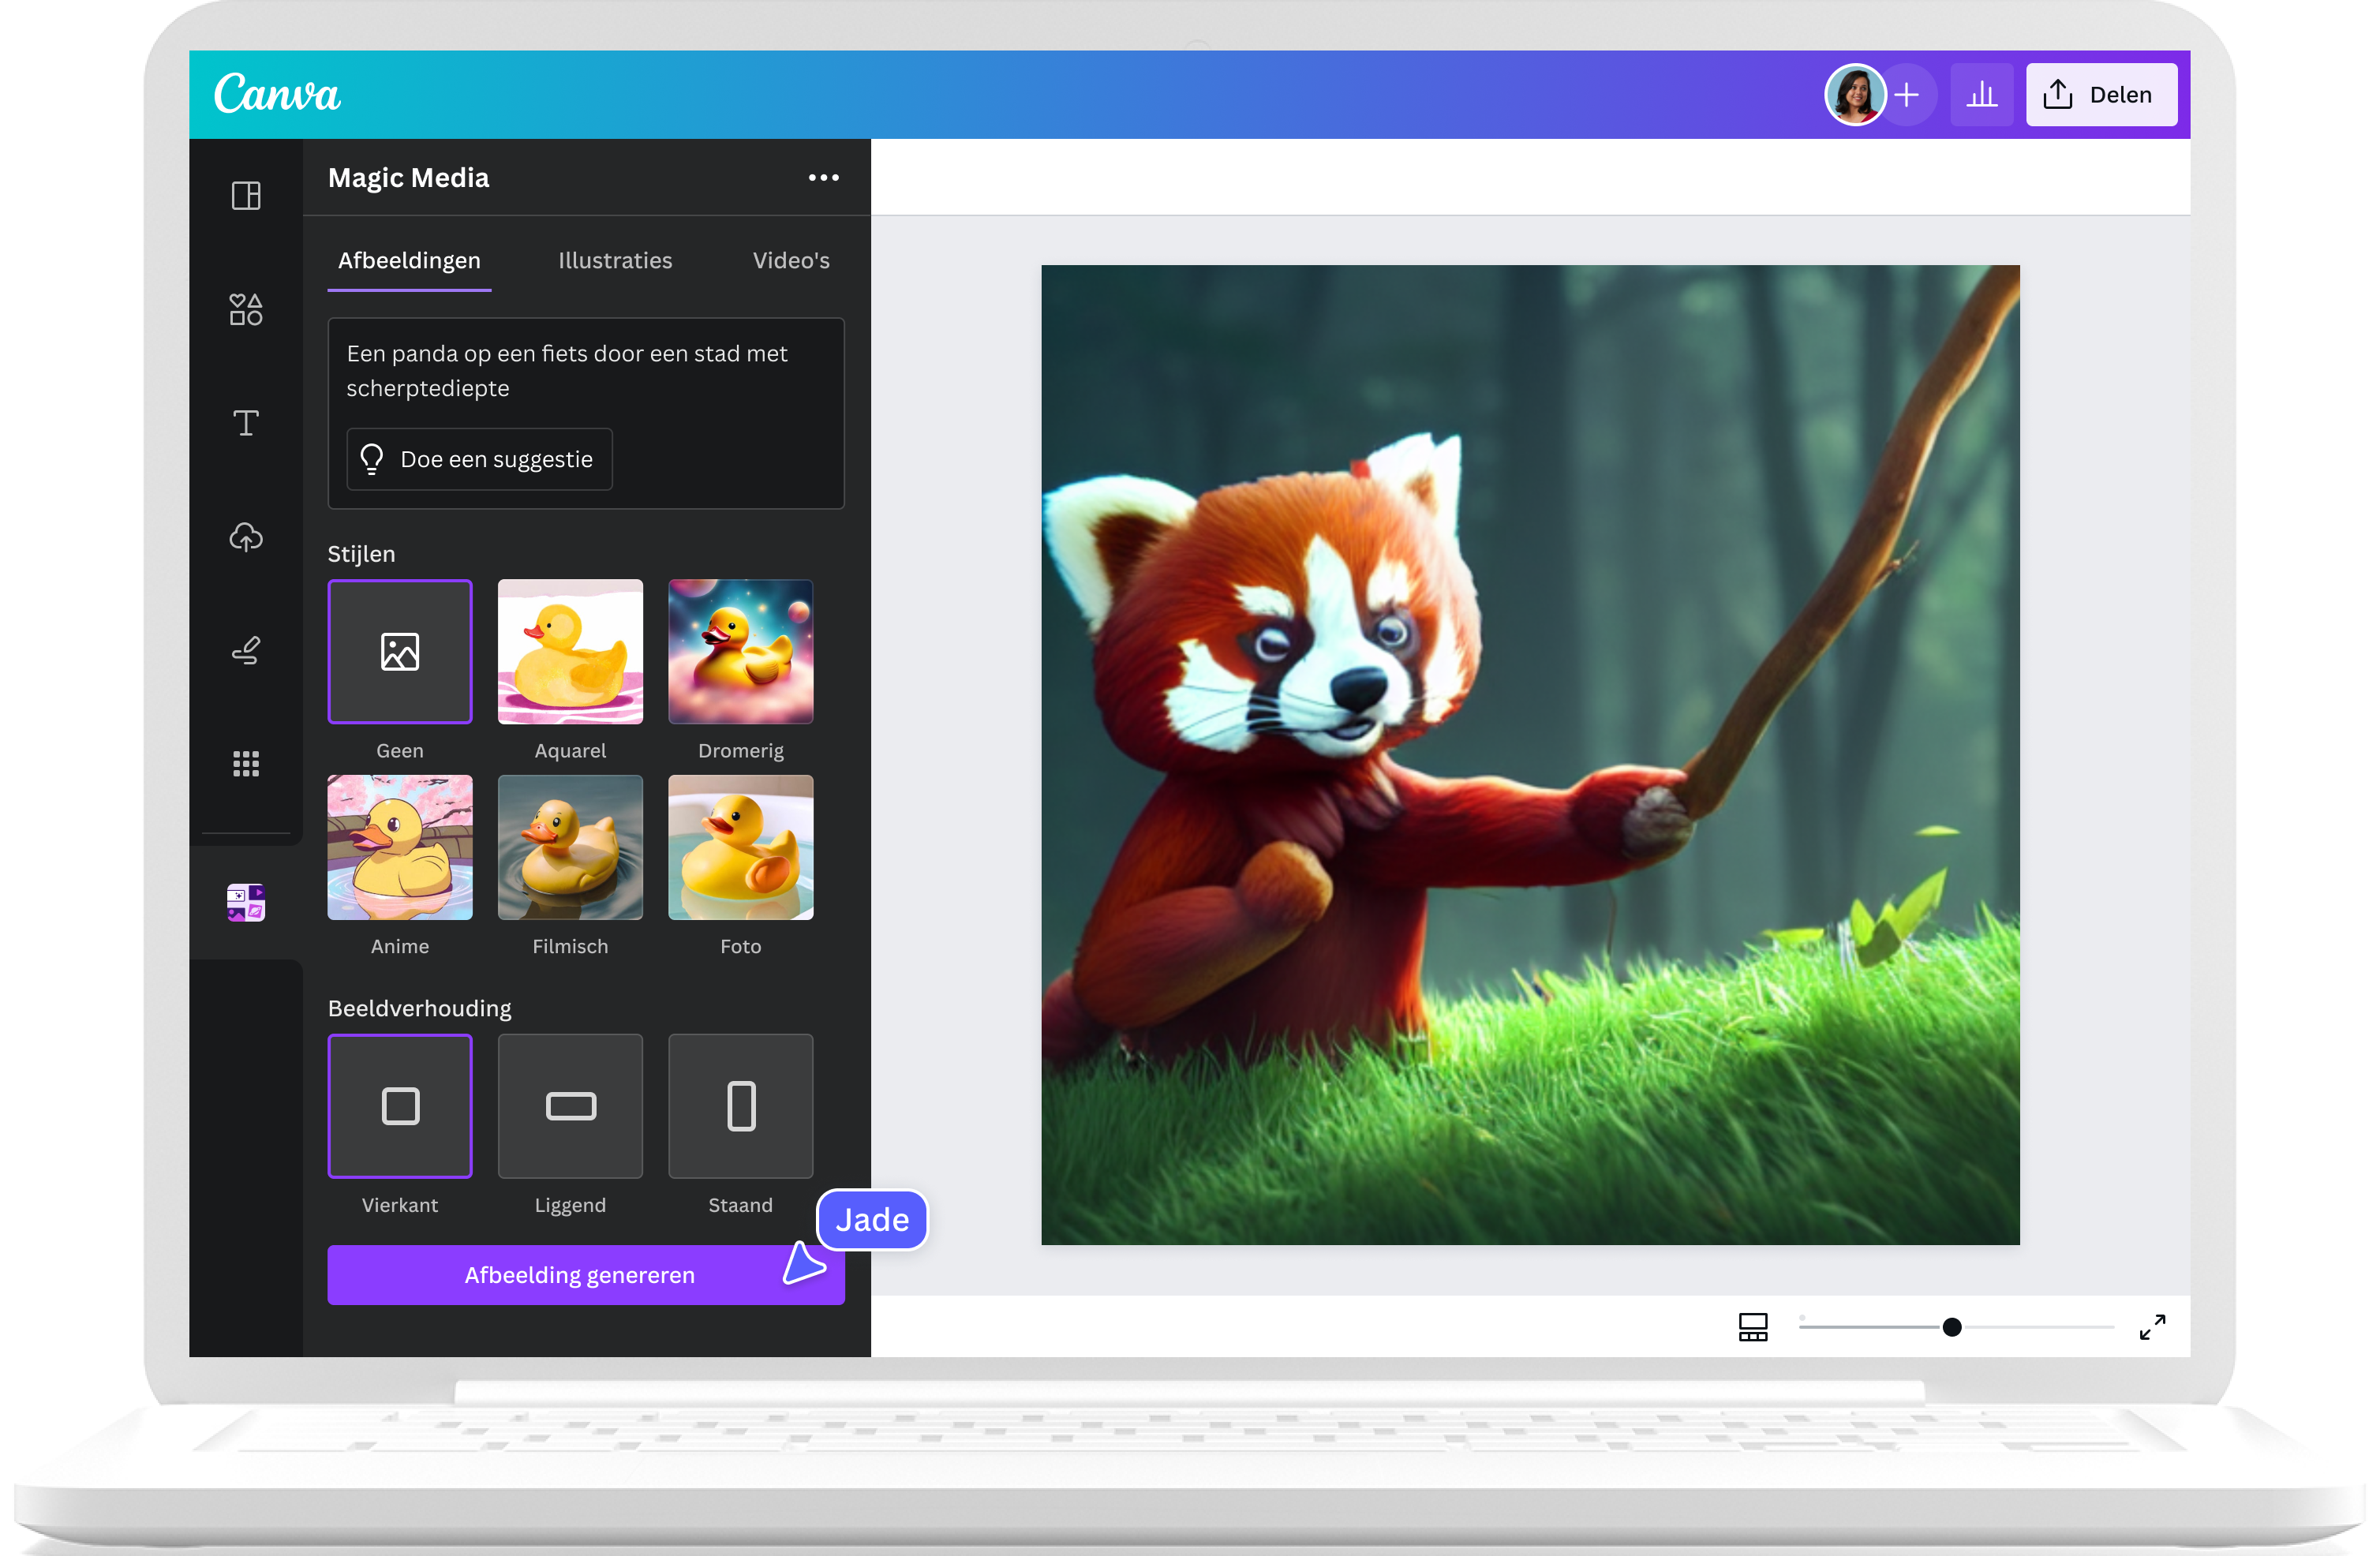Viewport: 2380px width, 1556px height.
Task: Open the Design templates panel icon
Action: pyautogui.click(x=245, y=196)
